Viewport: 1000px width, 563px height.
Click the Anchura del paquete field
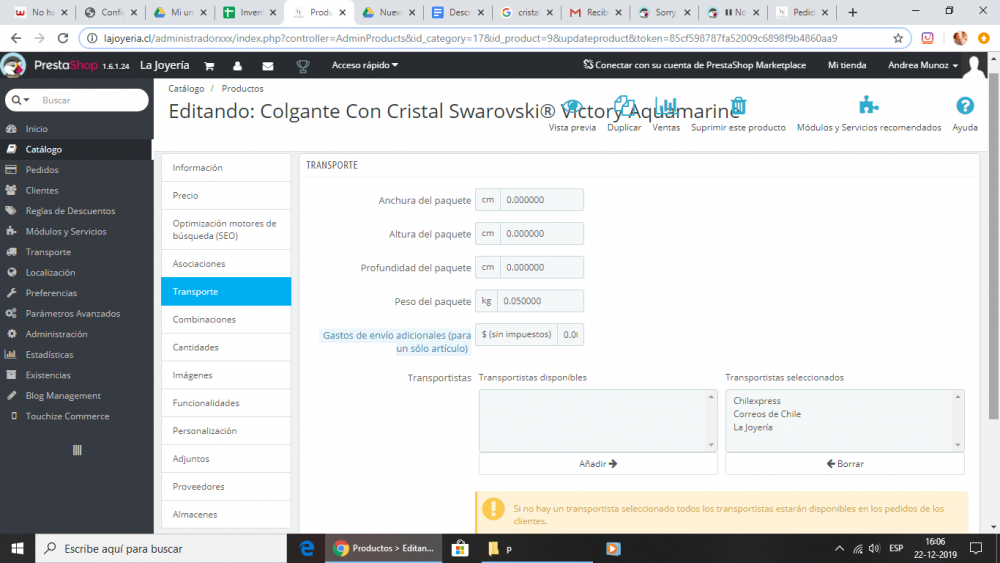point(541,200)
